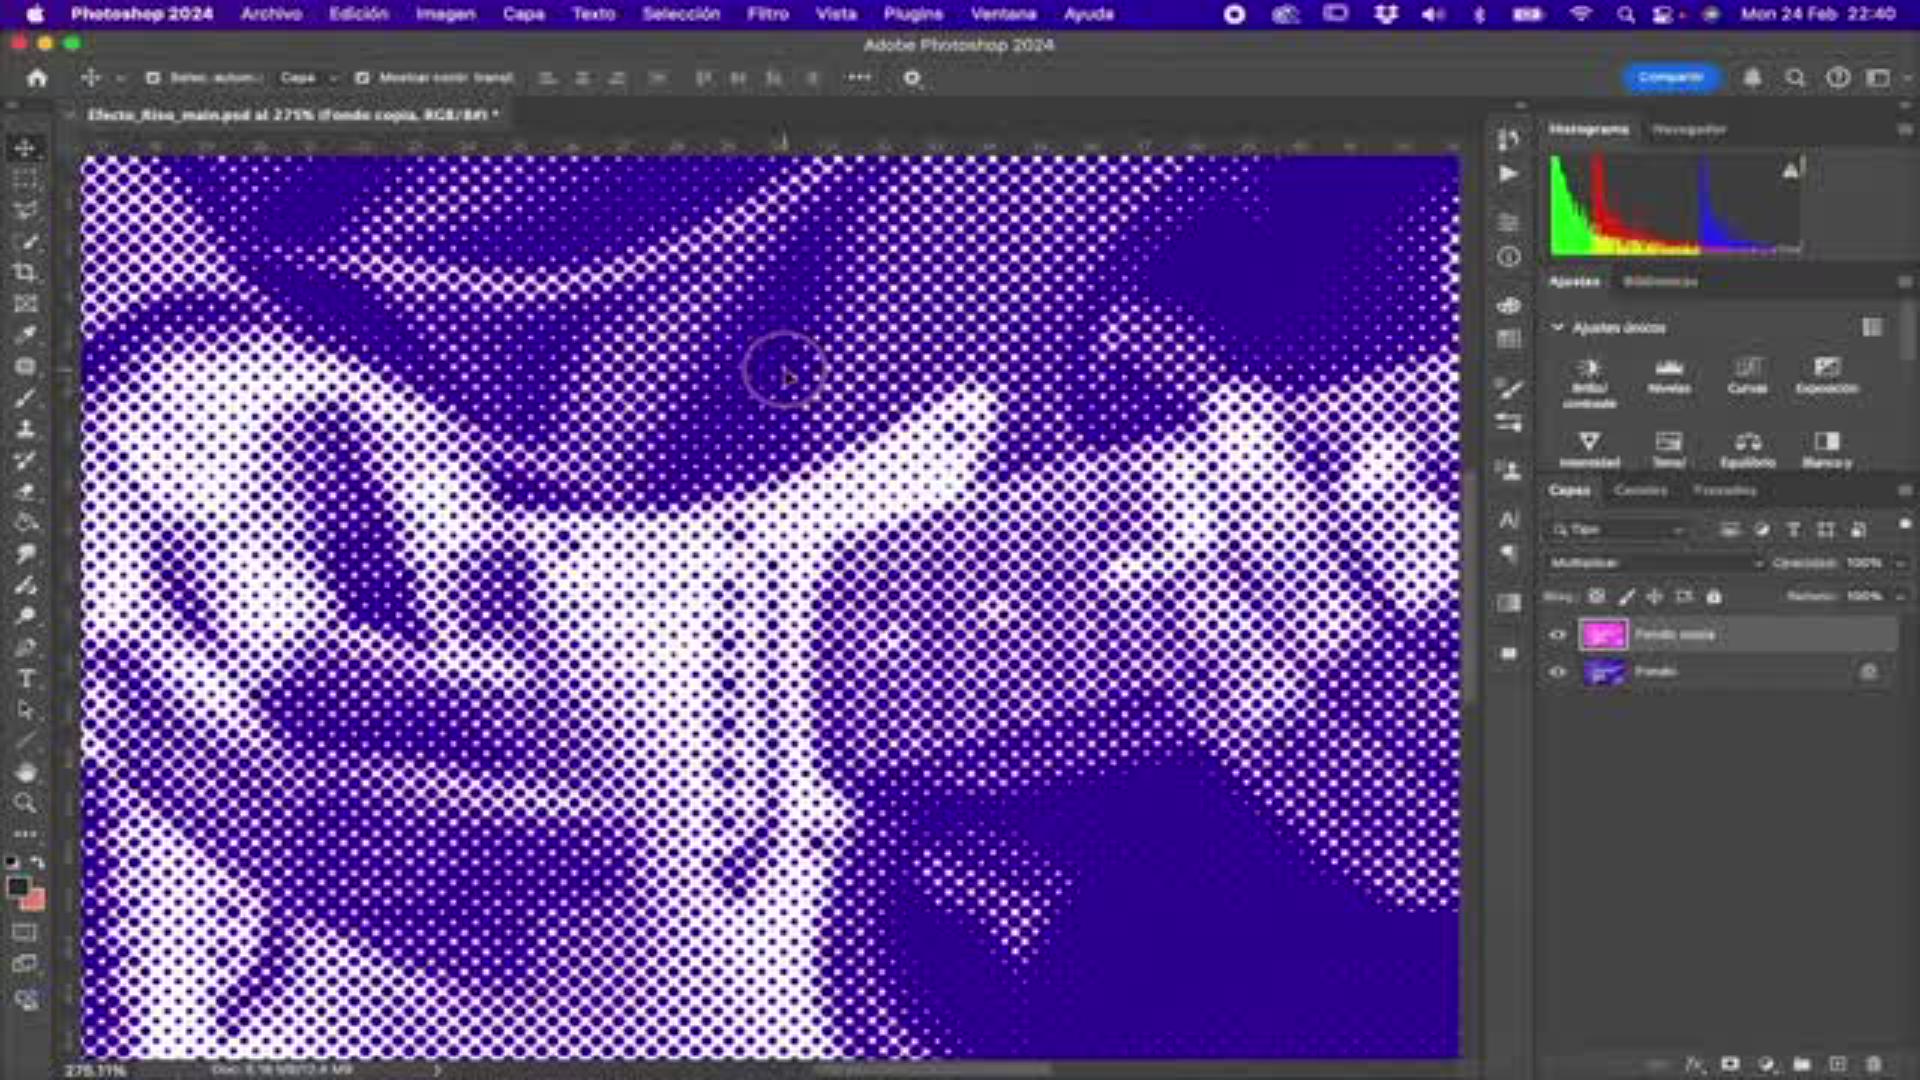Select the Crop tool in toolbar
The height and width of the screenshot is (1080, 1920).
25,272
